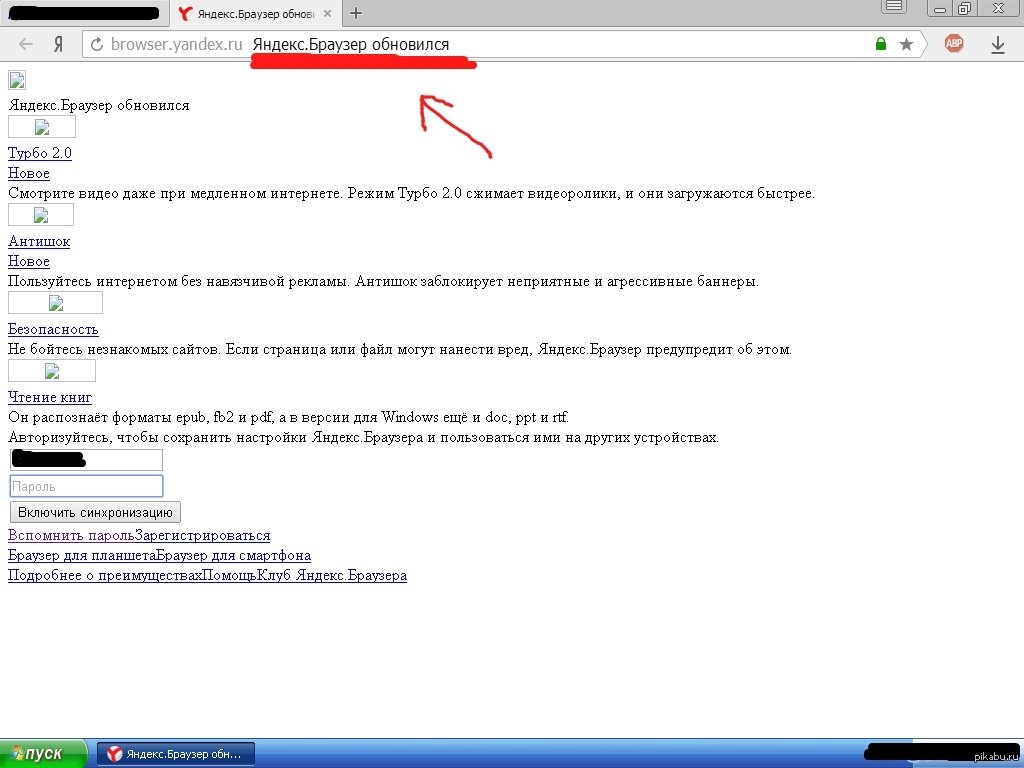Click the broken image above Антишок
The height and width of the screenshot is (768, 1024).
click(41, 215)
